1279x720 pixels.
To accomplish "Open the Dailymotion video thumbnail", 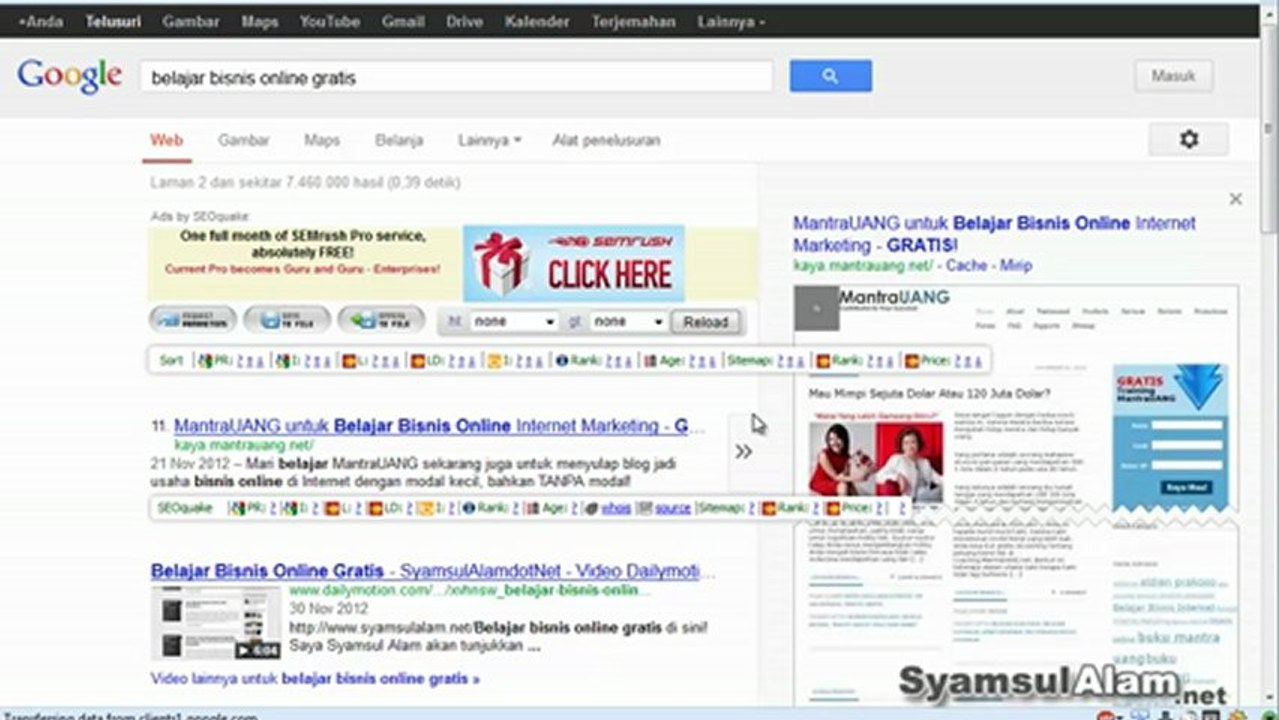I will (216, 623).
